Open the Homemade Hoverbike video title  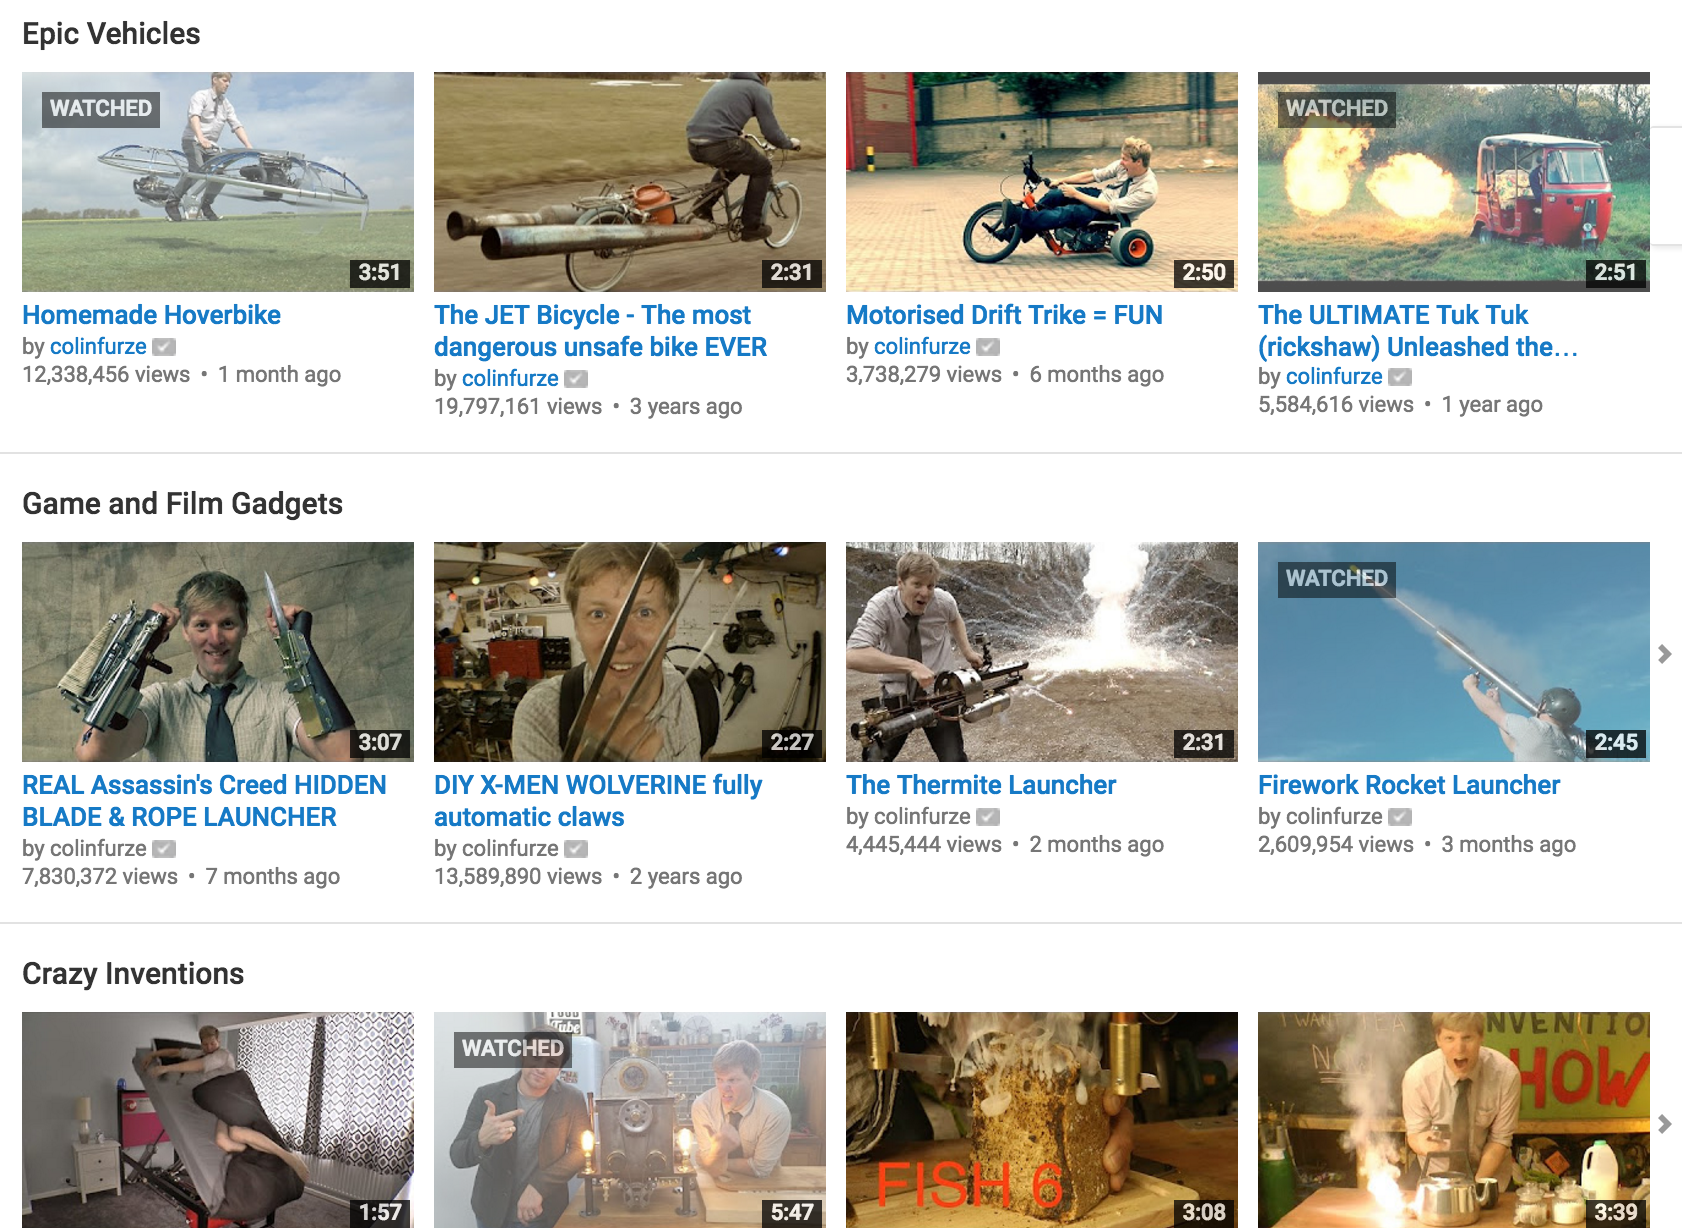[151, 315]
